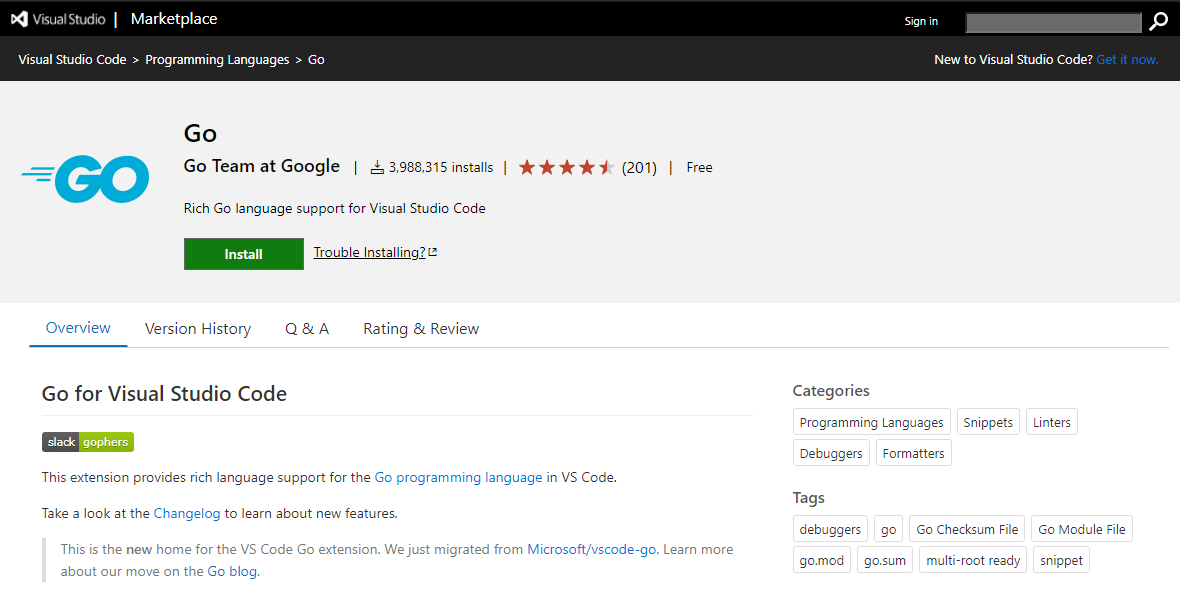Click the go.sum tag
Image resolution: width=1180 pixels, height=596 pixels.
[x=885, y=560]
